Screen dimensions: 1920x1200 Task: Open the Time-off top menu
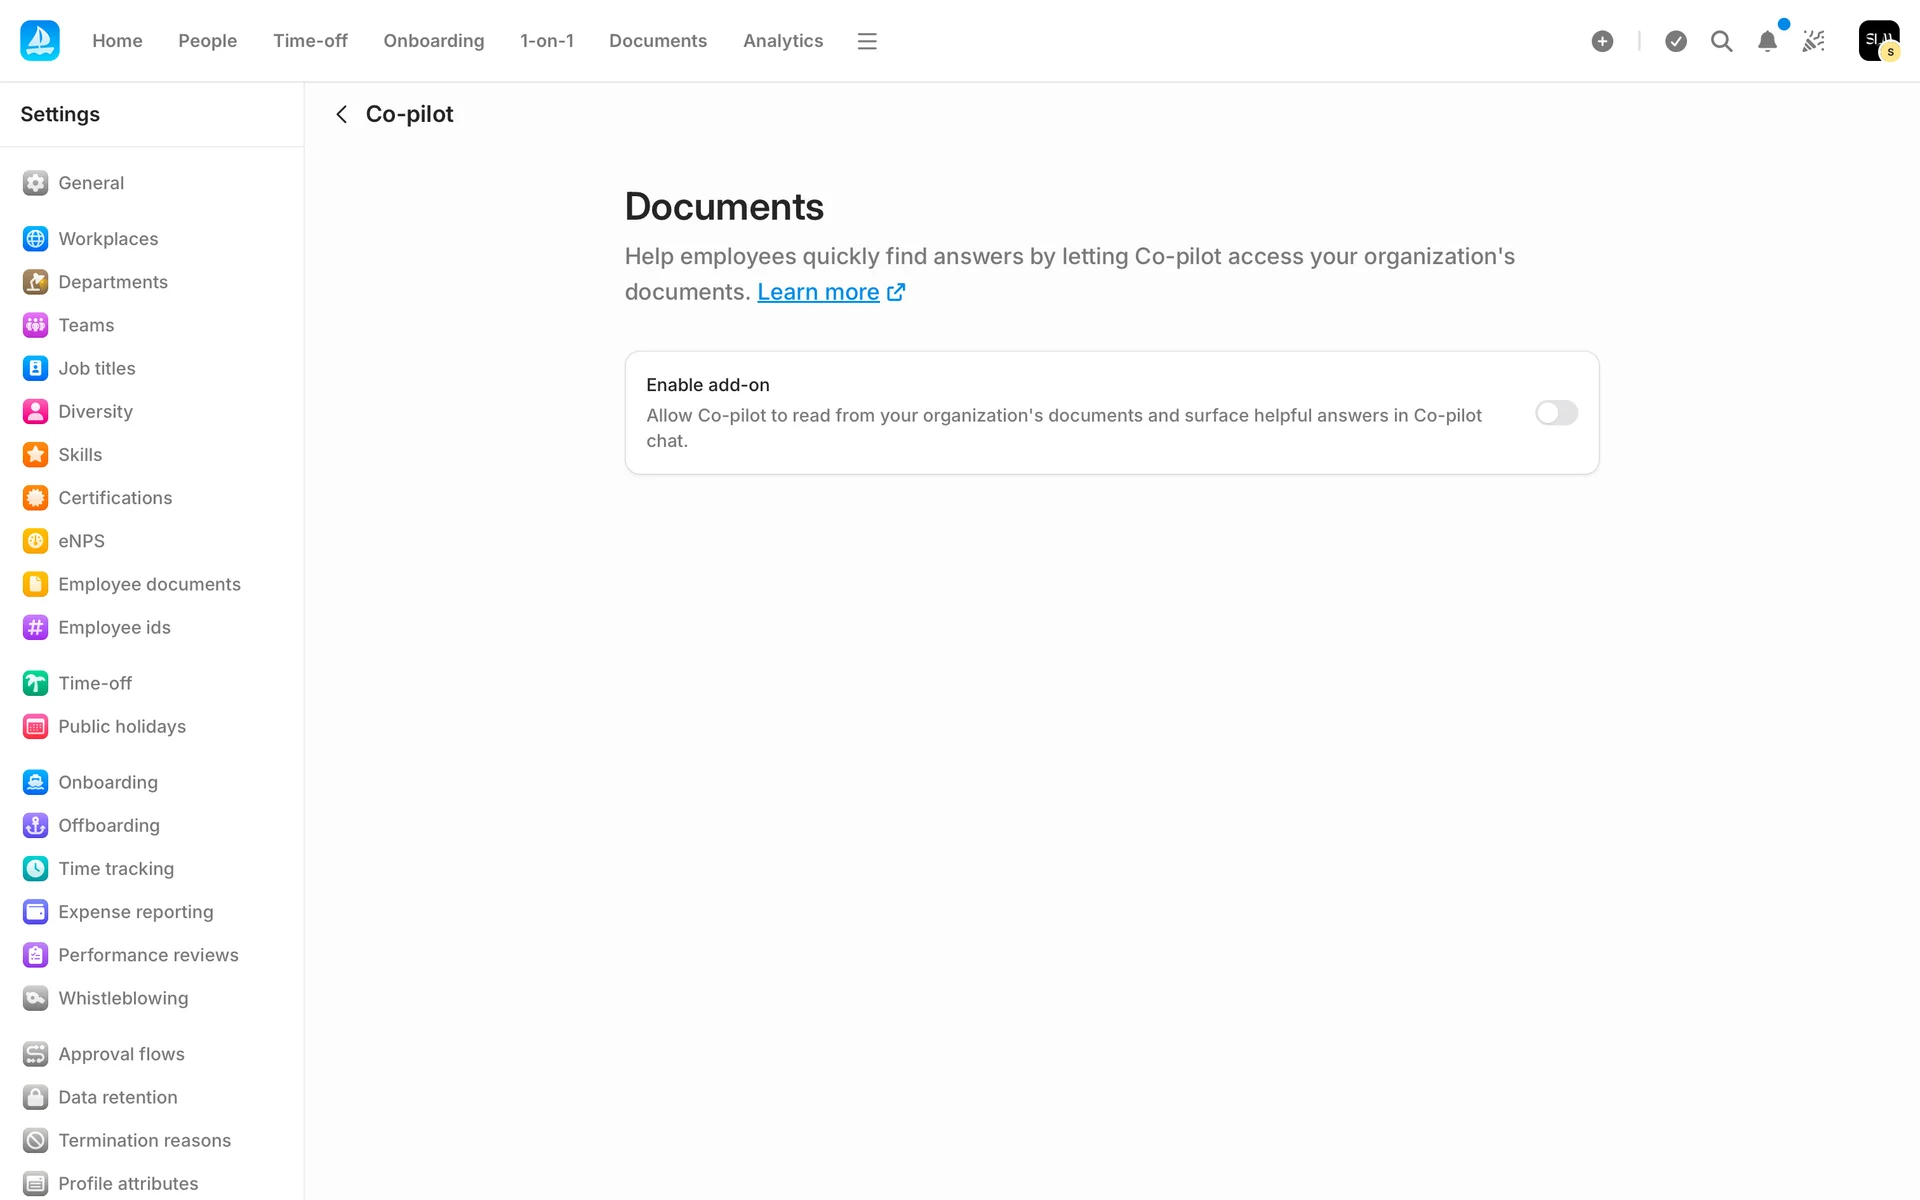(310, 41)
